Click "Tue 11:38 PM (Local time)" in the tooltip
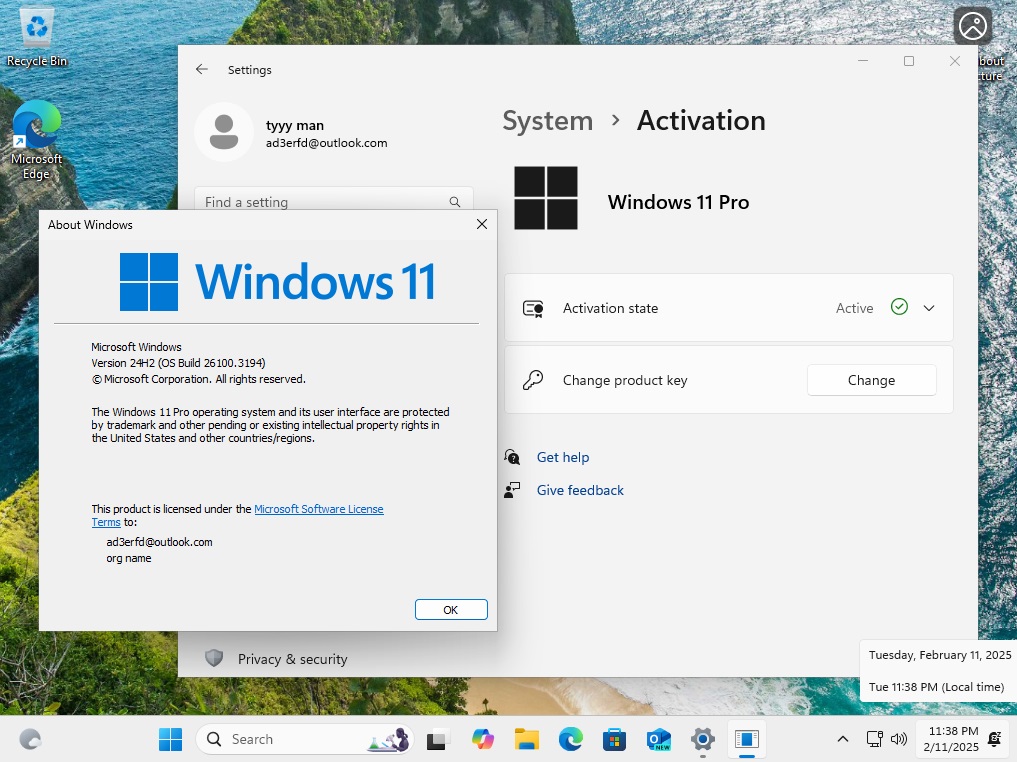Image resolution: width=1017 pixels, height=762 pixels. pyautogui.click(x=936, y=687)
